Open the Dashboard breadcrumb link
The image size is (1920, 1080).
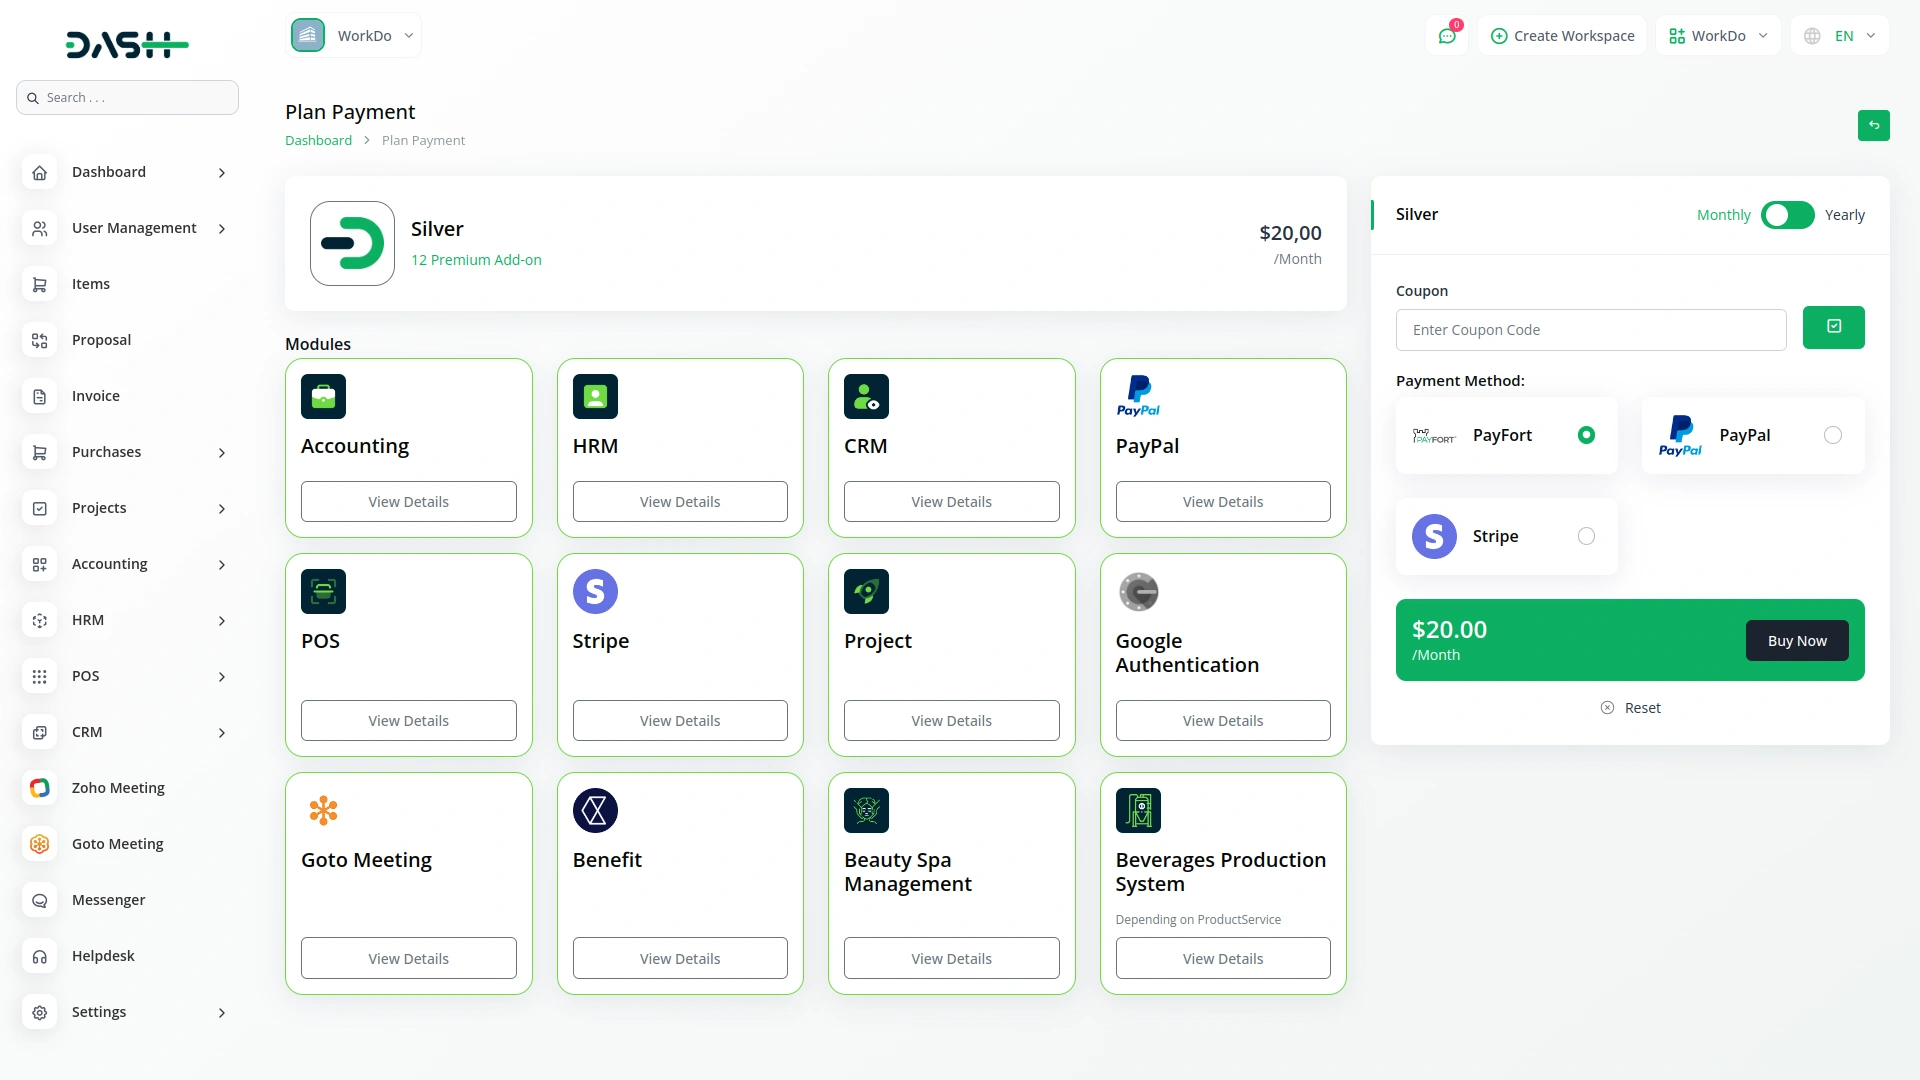point(318,140)
